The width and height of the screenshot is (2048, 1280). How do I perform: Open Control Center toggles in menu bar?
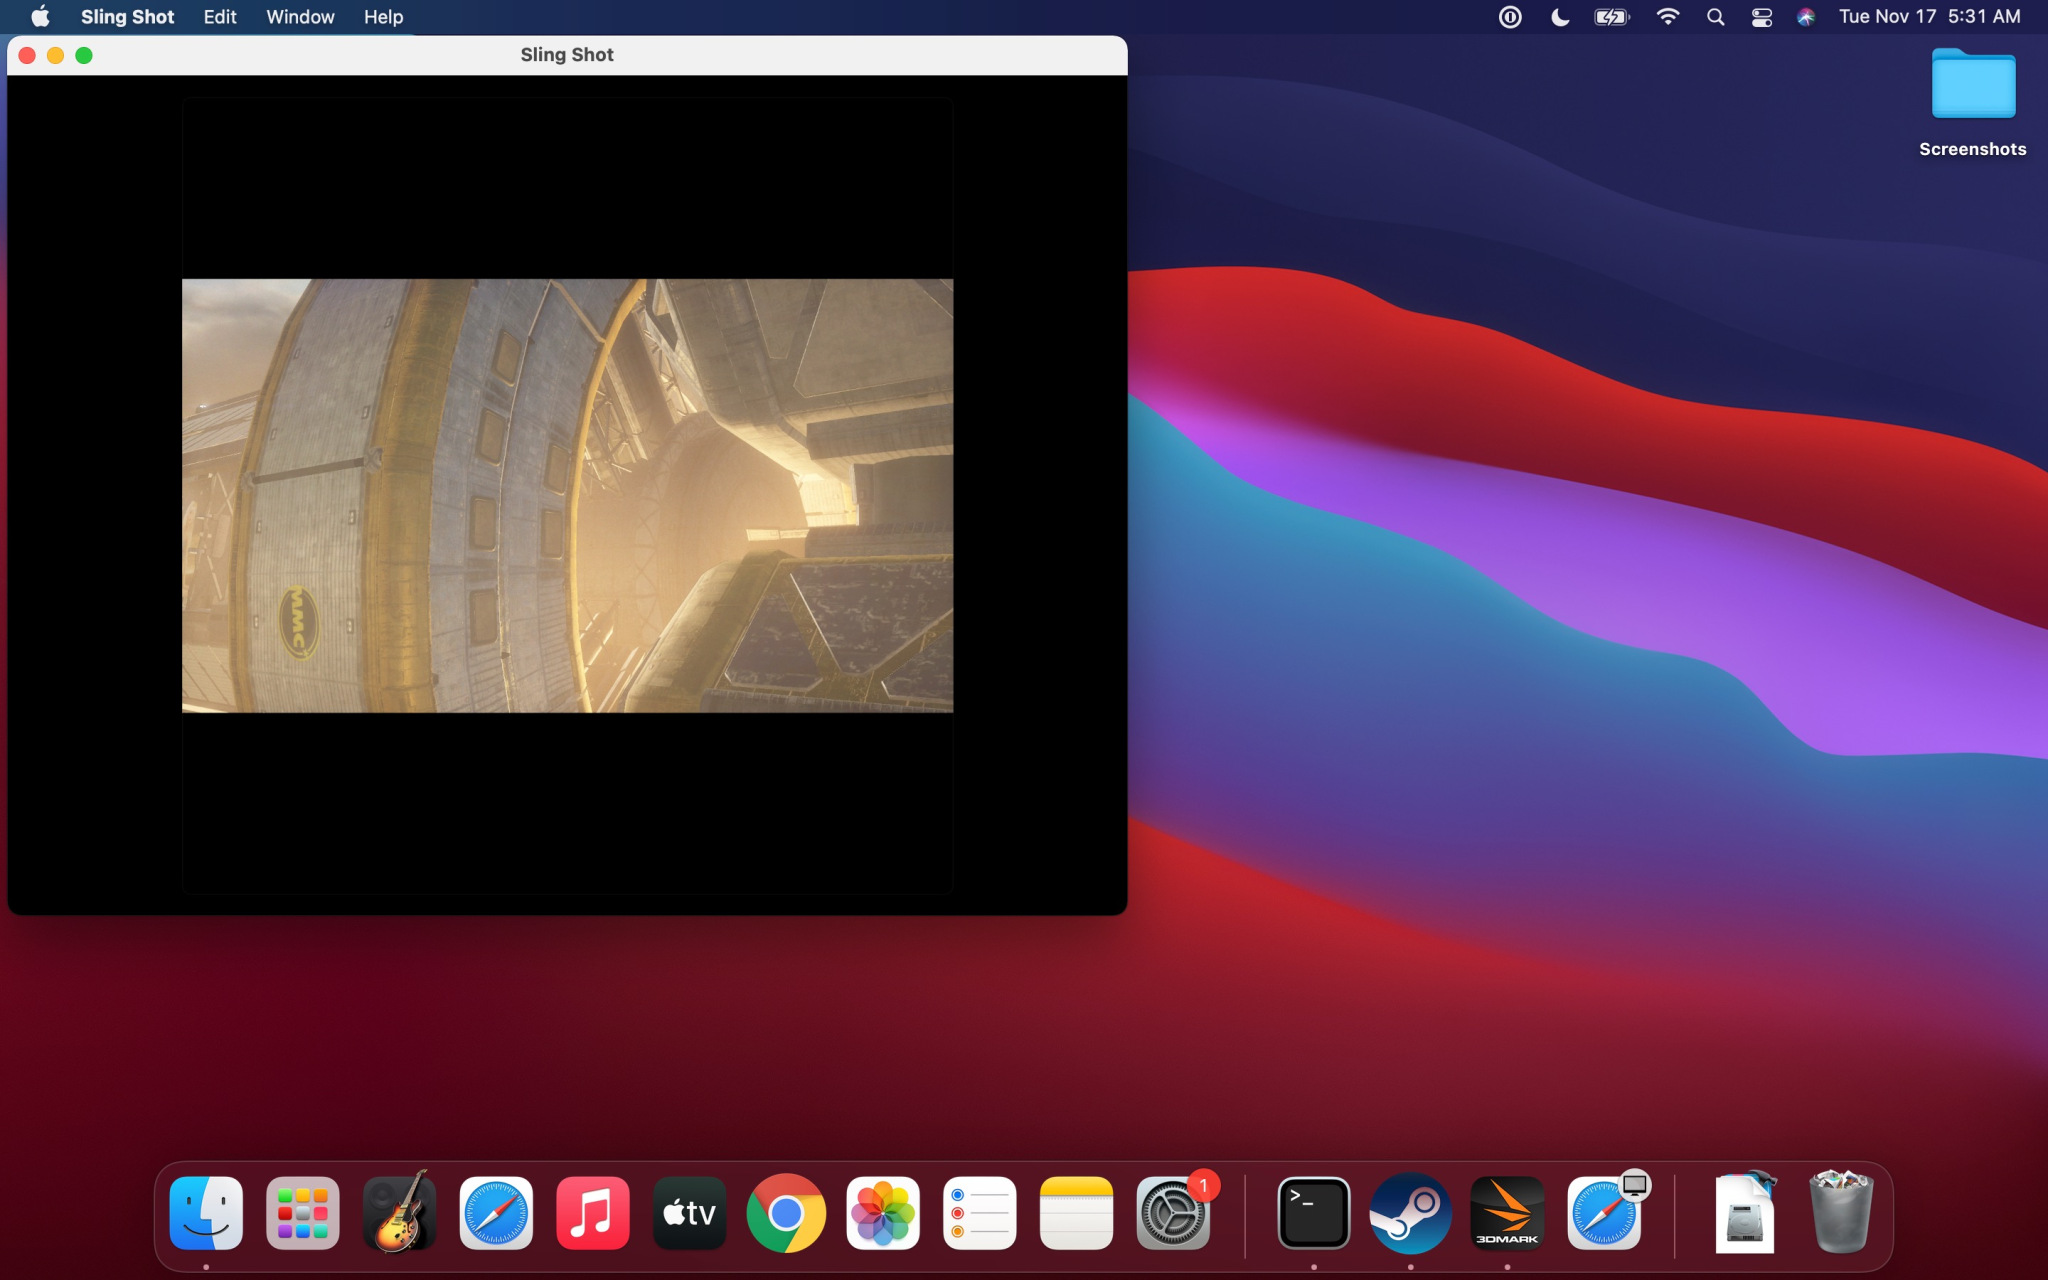tap(1762, 17)
